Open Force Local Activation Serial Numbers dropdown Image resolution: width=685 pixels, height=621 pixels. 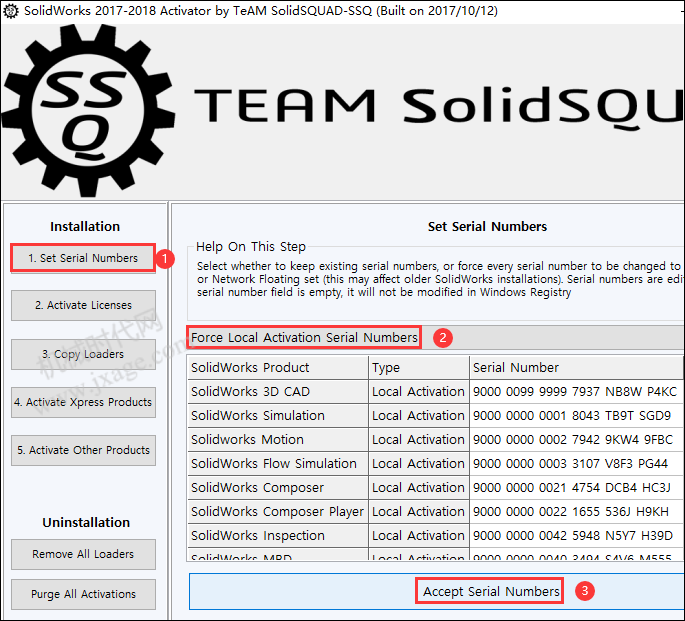[436, 338]
